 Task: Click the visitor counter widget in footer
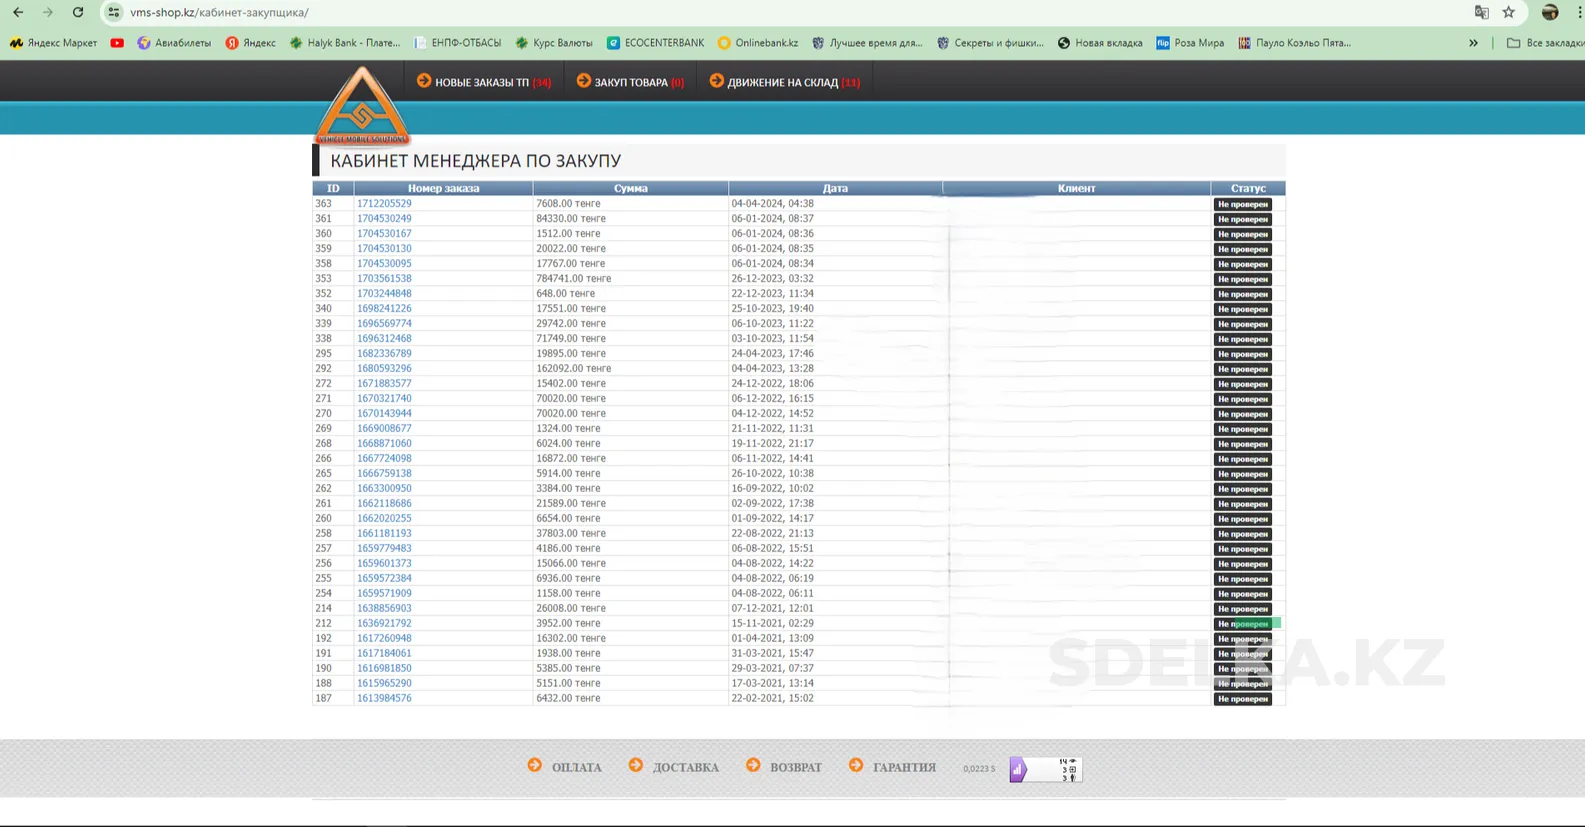point(1045,769)
